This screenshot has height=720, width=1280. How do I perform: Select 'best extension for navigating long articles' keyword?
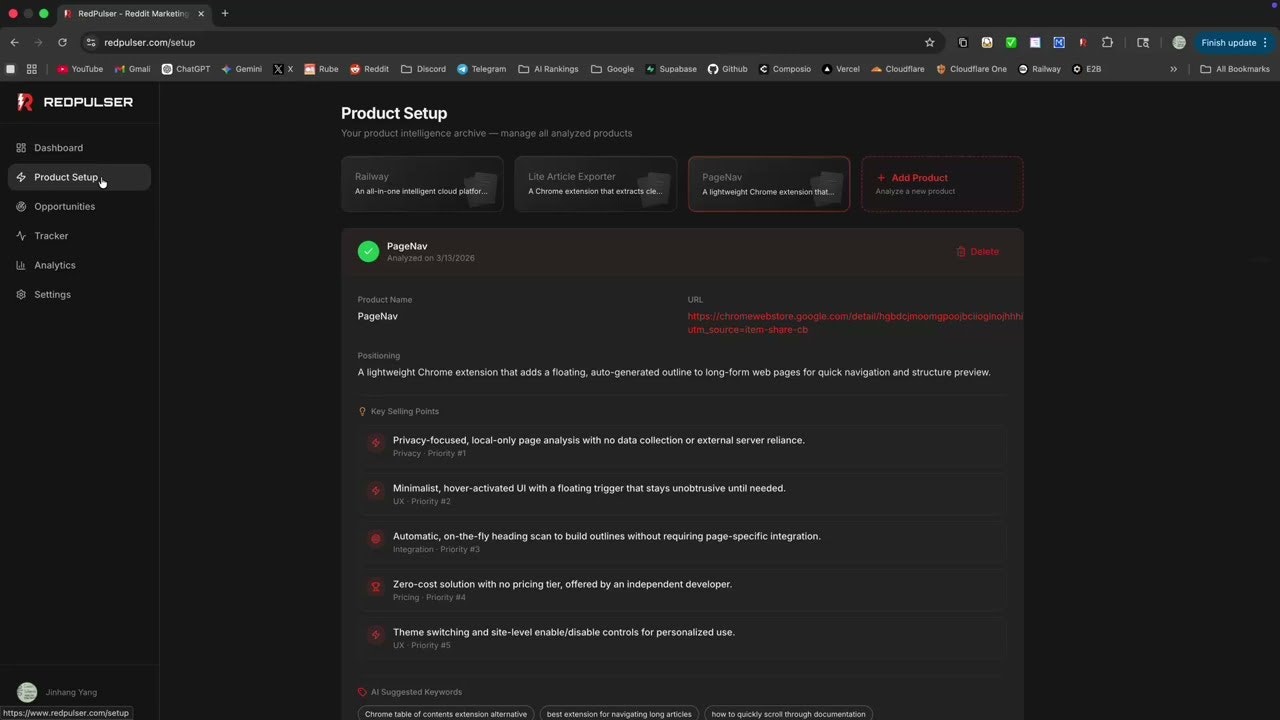pos(619,714)
